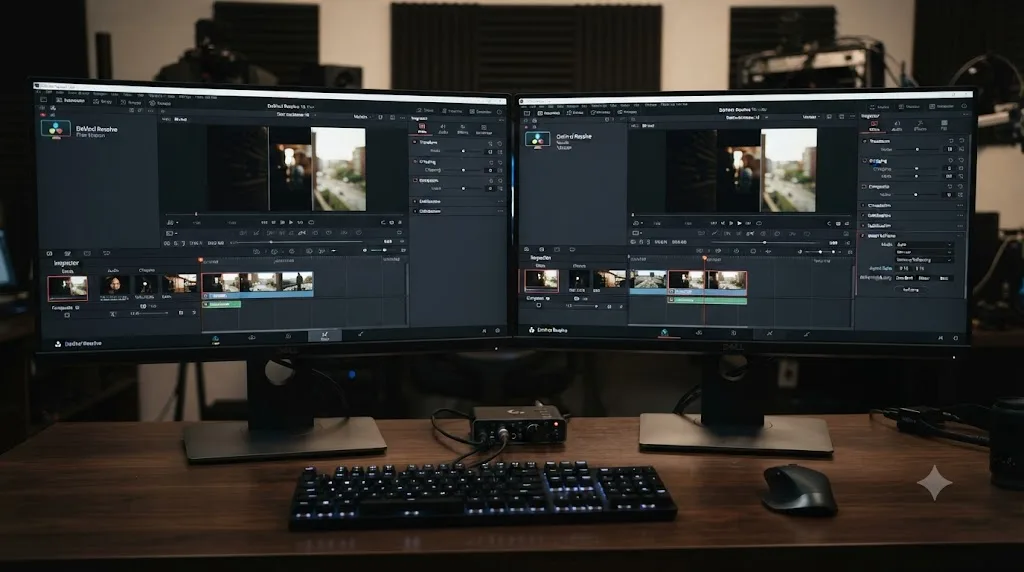Open the Audio tab icon in left Inspector
Screen dimensions: 1024x572
[443, 129]
